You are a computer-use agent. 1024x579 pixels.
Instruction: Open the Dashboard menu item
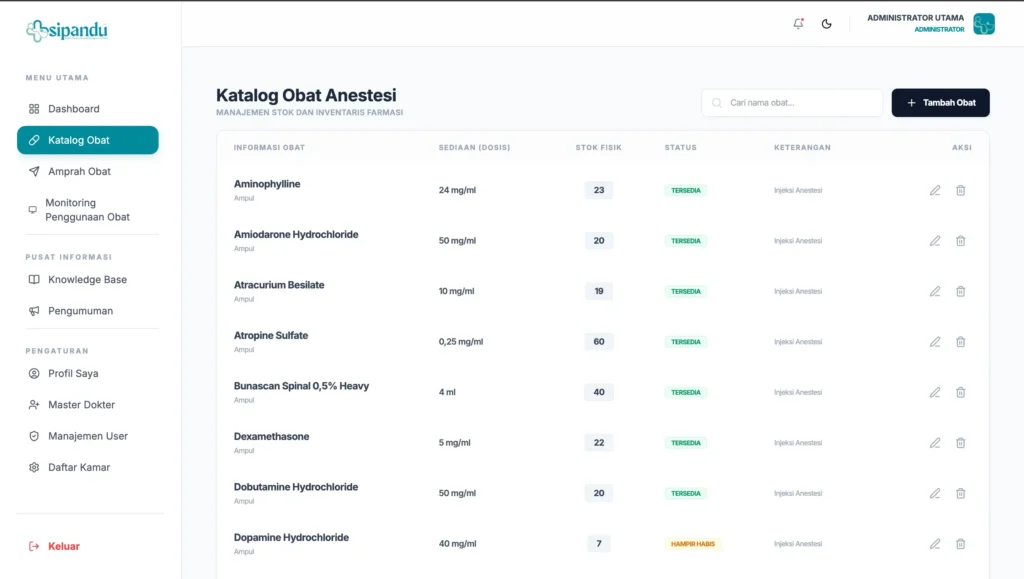pos(88,109)
